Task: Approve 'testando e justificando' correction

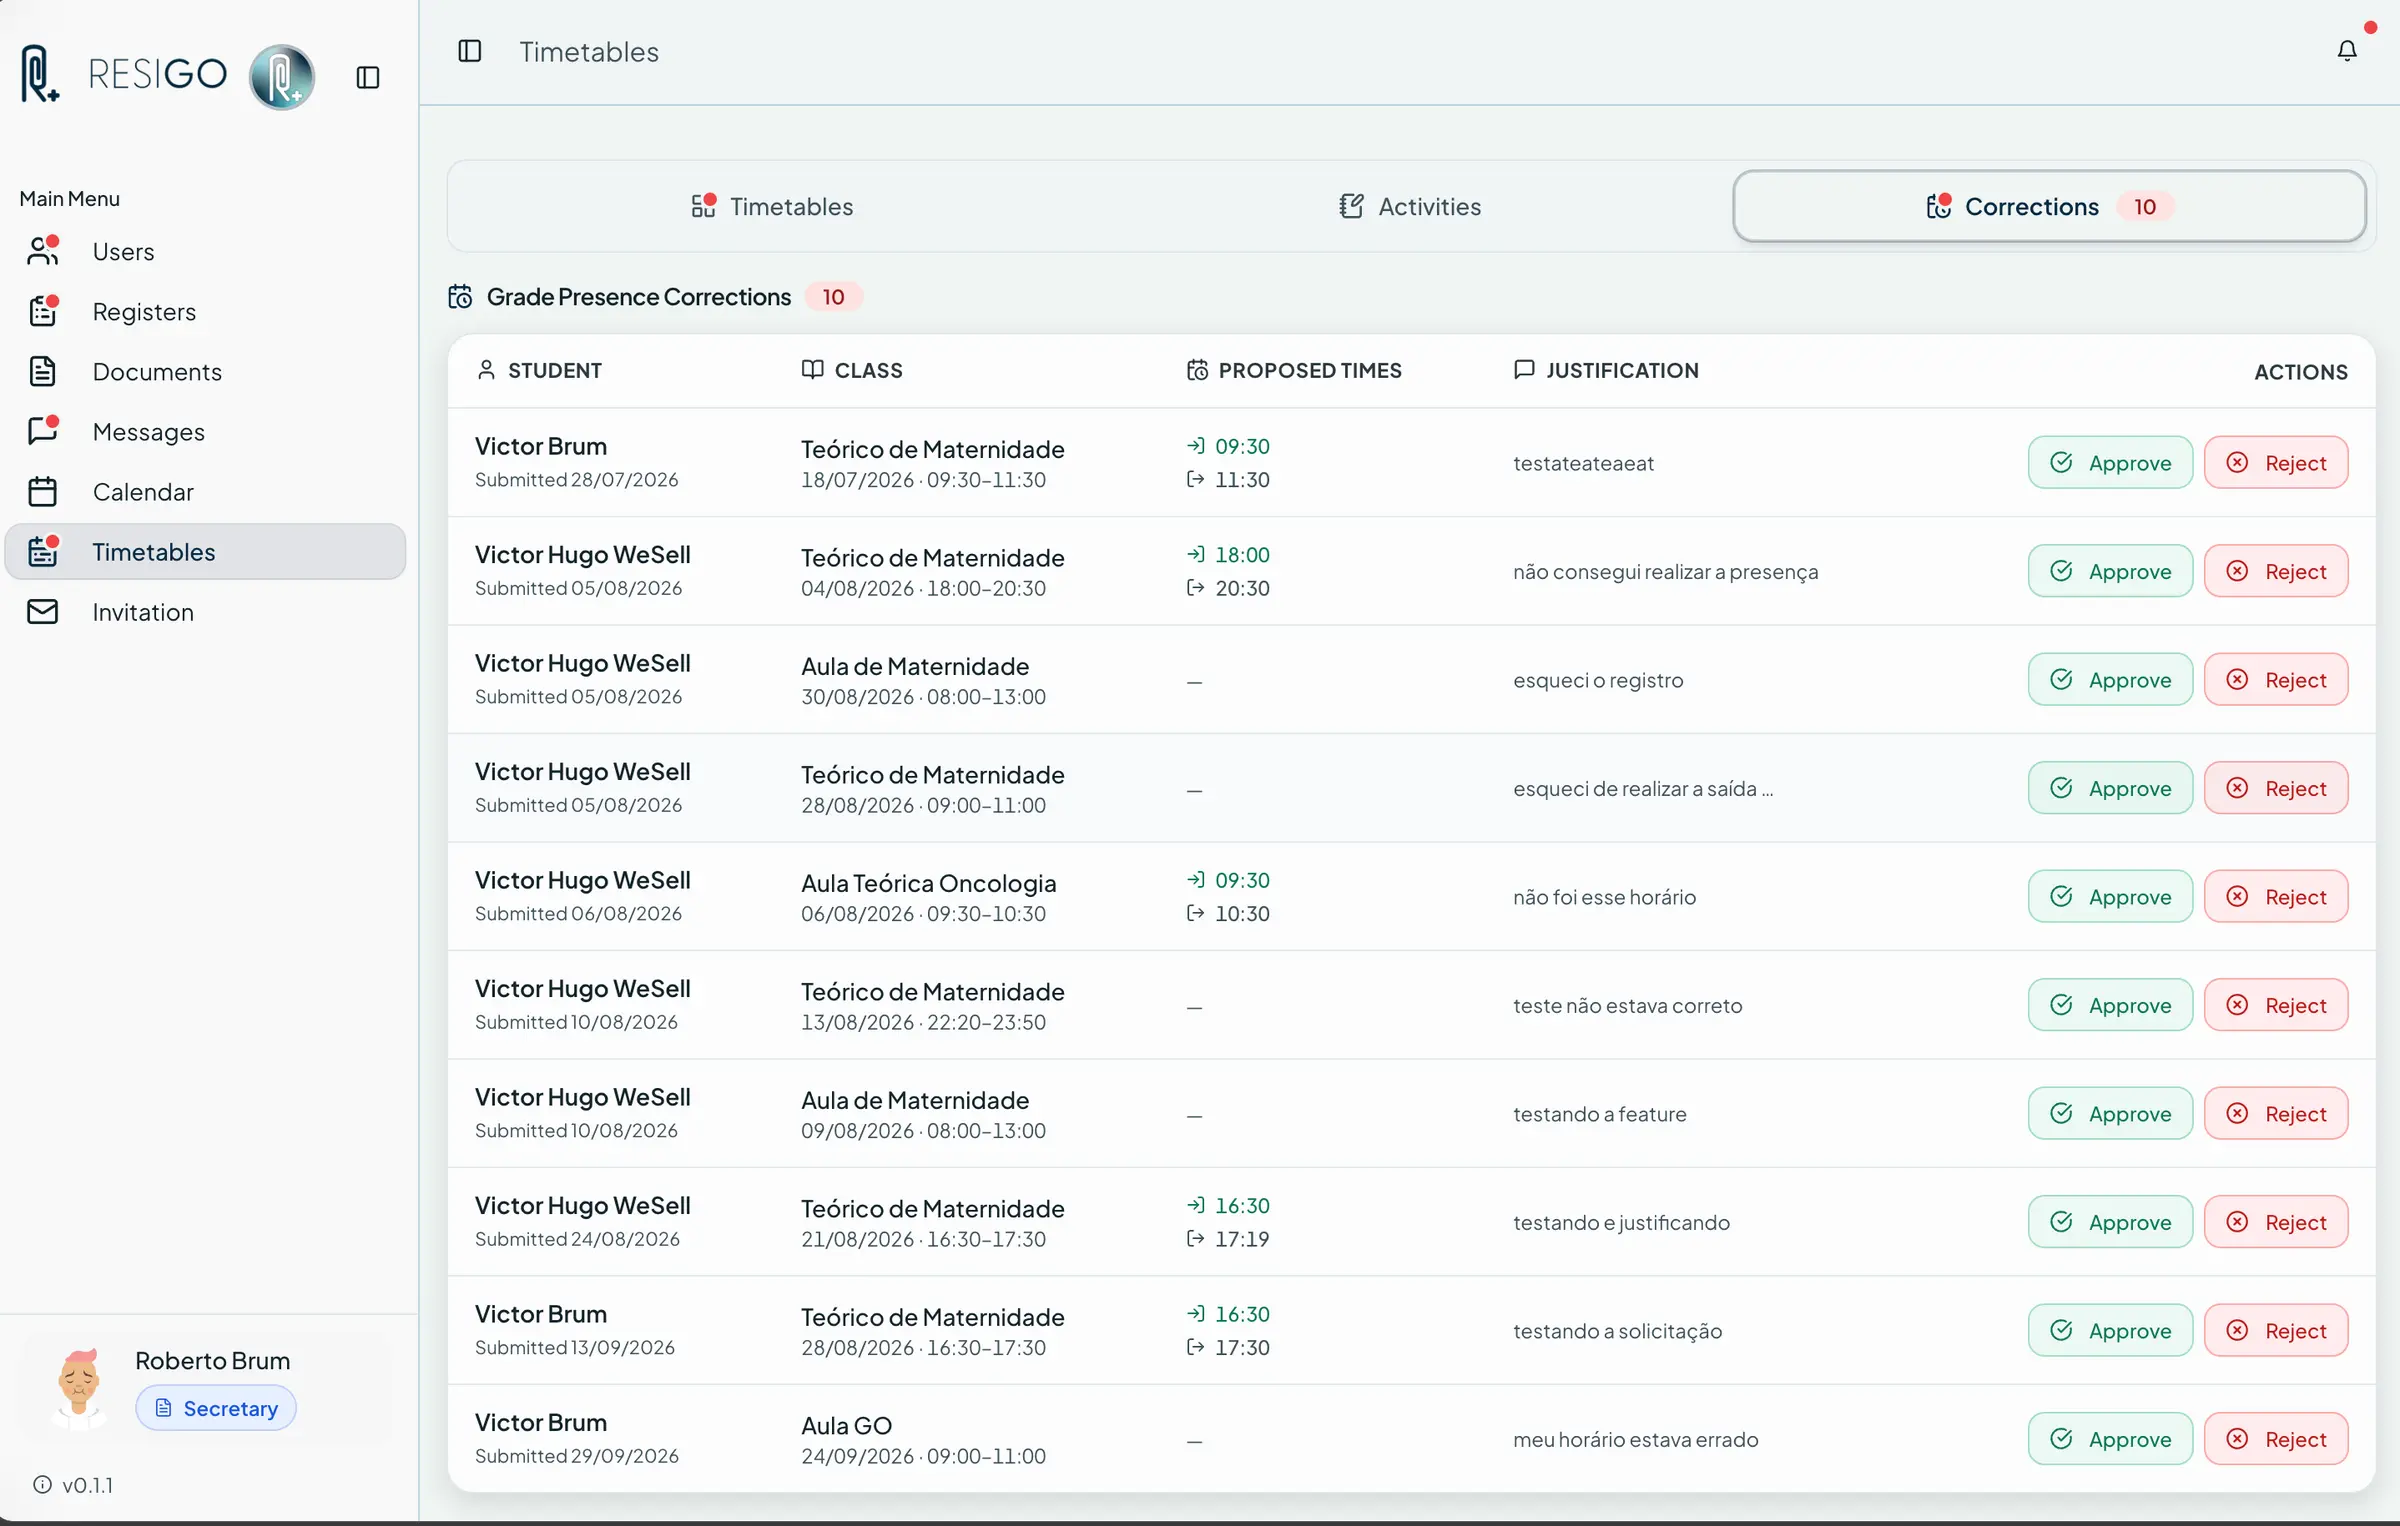Action: tap(2110, 1222)
